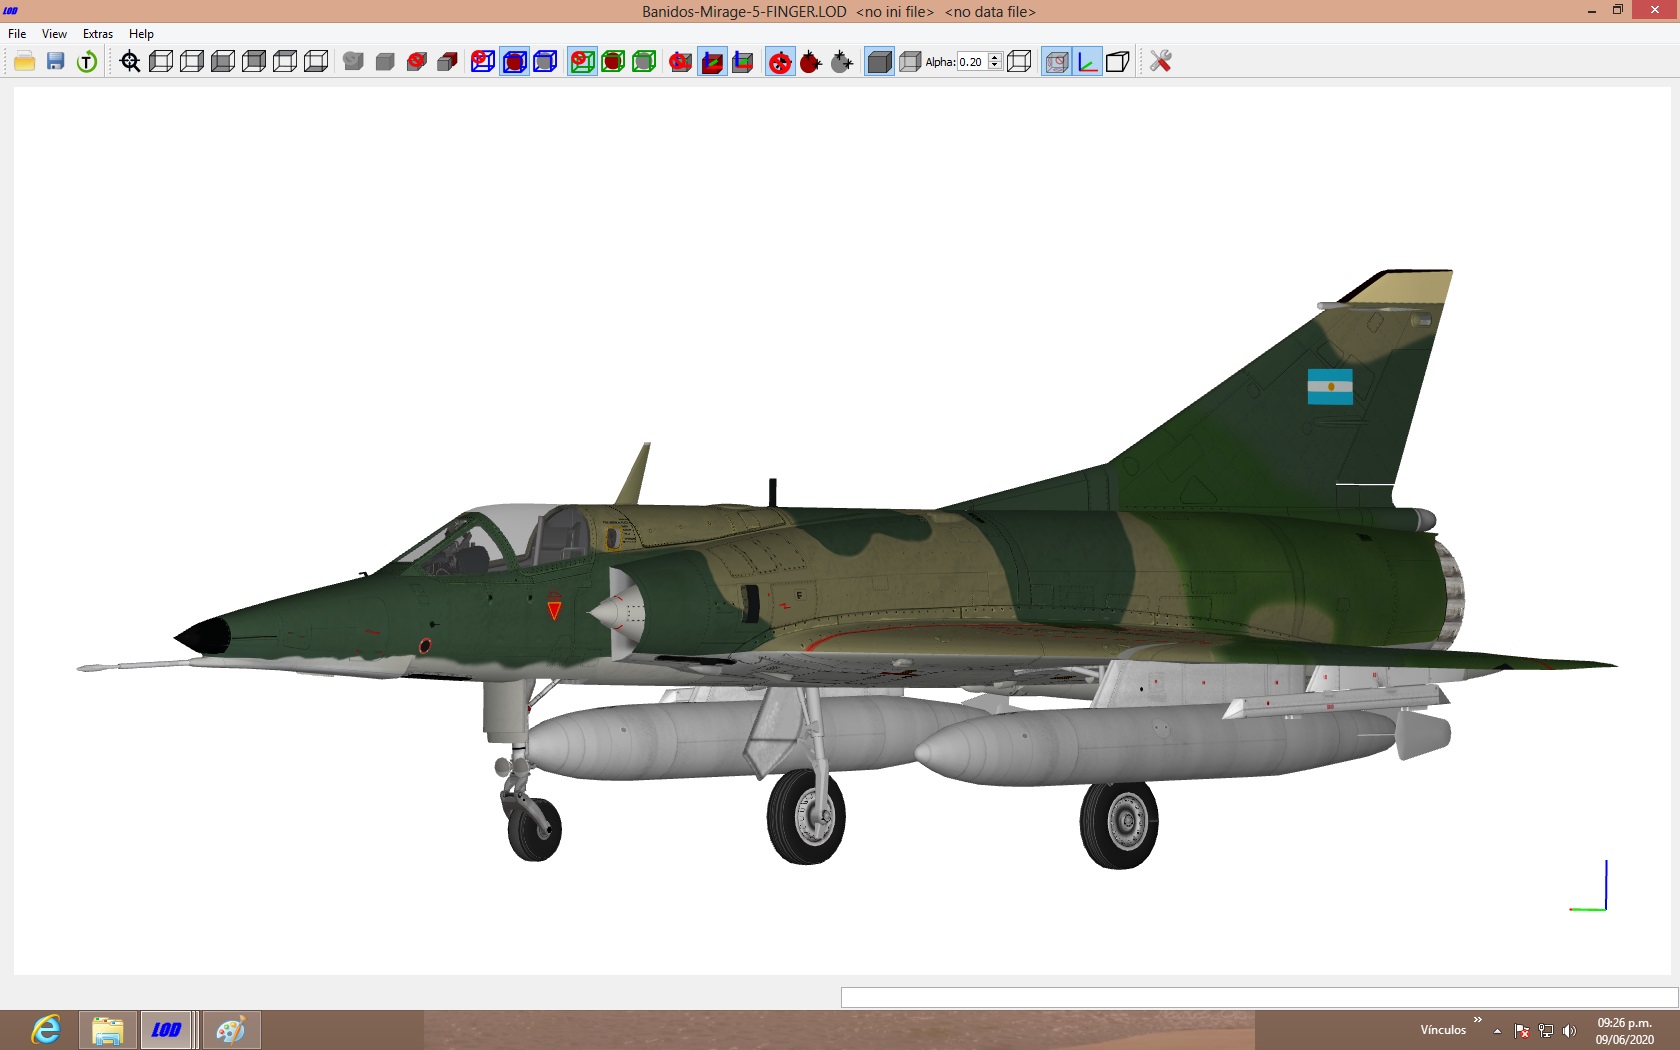Screen dimensions: 1680x1050
Task: Toggle the green bounding box hidden option
Action: tap(582, 61)
